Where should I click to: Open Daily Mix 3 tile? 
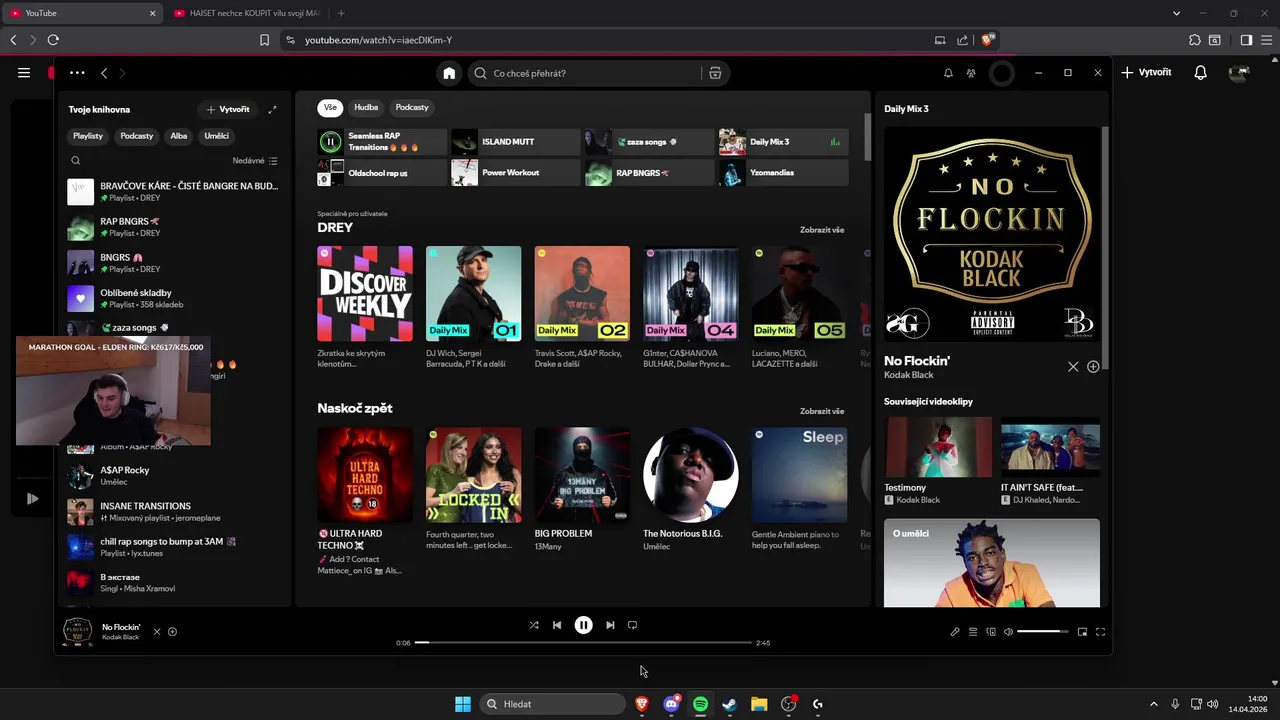tap(783, 142)
